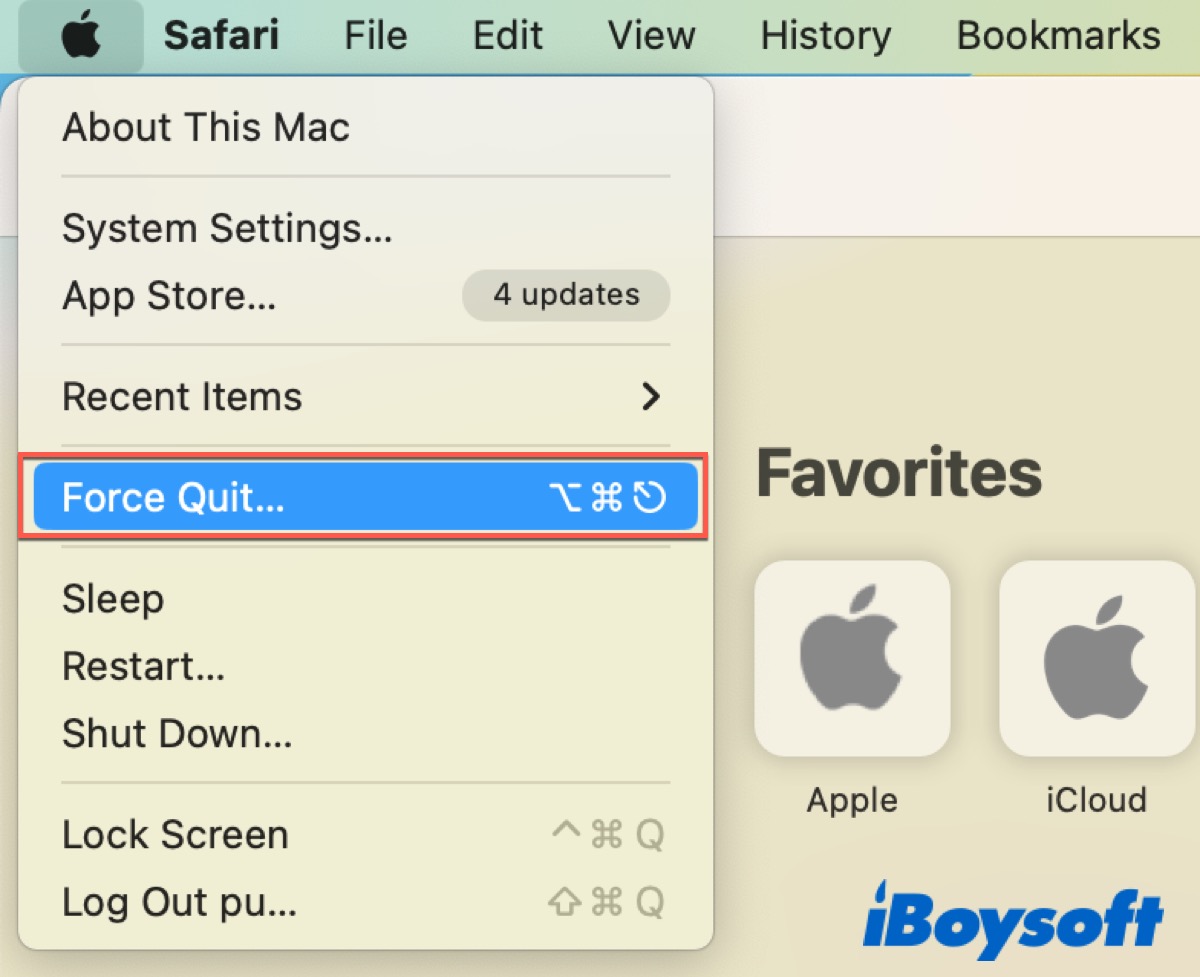The width and height of the screenshot is (1200, 977).
Task: Choose Restart from the Apple menu
Action: tap(143, 666)
